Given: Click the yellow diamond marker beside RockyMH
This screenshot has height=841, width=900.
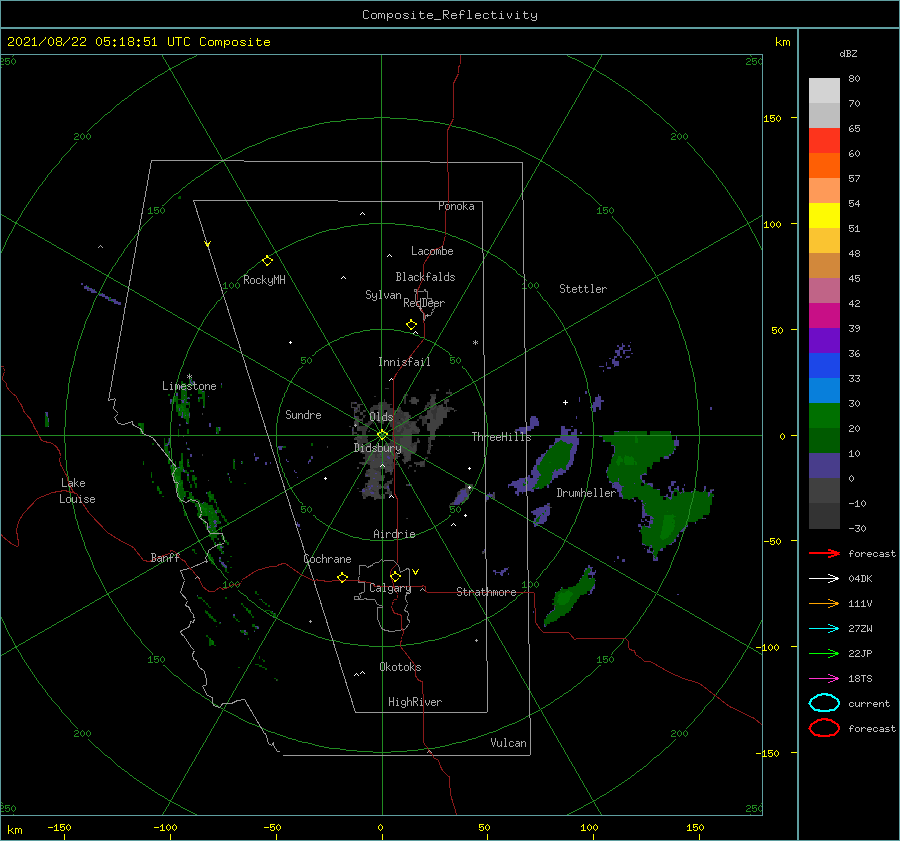Looking at the screenshot, I should click(x=267, y=261).
